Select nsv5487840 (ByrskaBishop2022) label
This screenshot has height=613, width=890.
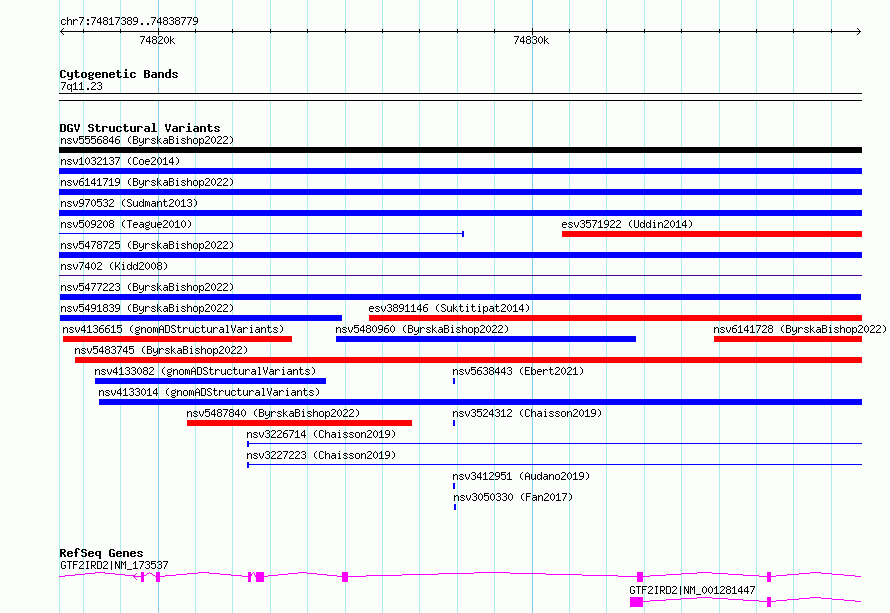(273, 413)
